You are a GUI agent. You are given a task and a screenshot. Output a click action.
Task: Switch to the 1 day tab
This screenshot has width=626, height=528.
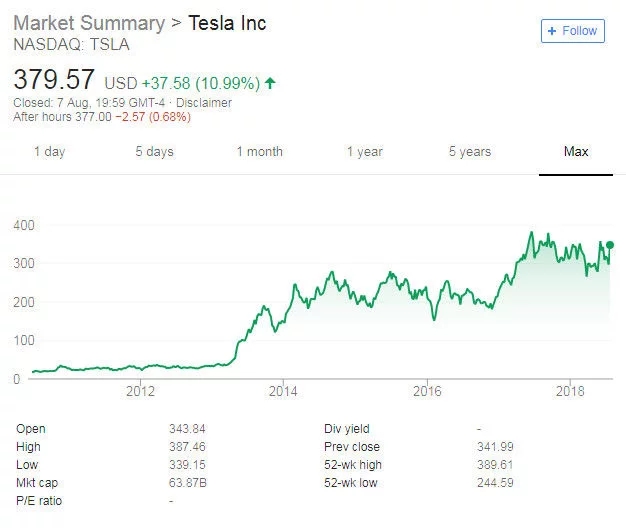49,152
